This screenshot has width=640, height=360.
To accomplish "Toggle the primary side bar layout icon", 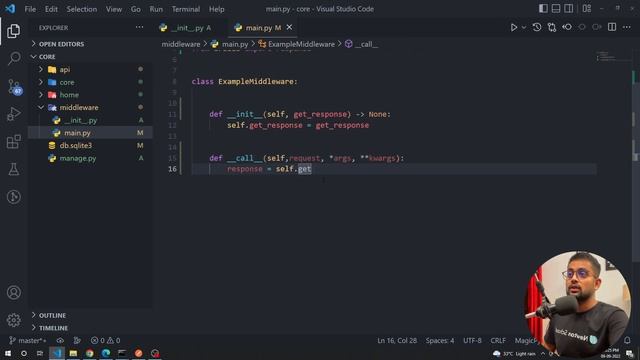I will coord(543,9).
